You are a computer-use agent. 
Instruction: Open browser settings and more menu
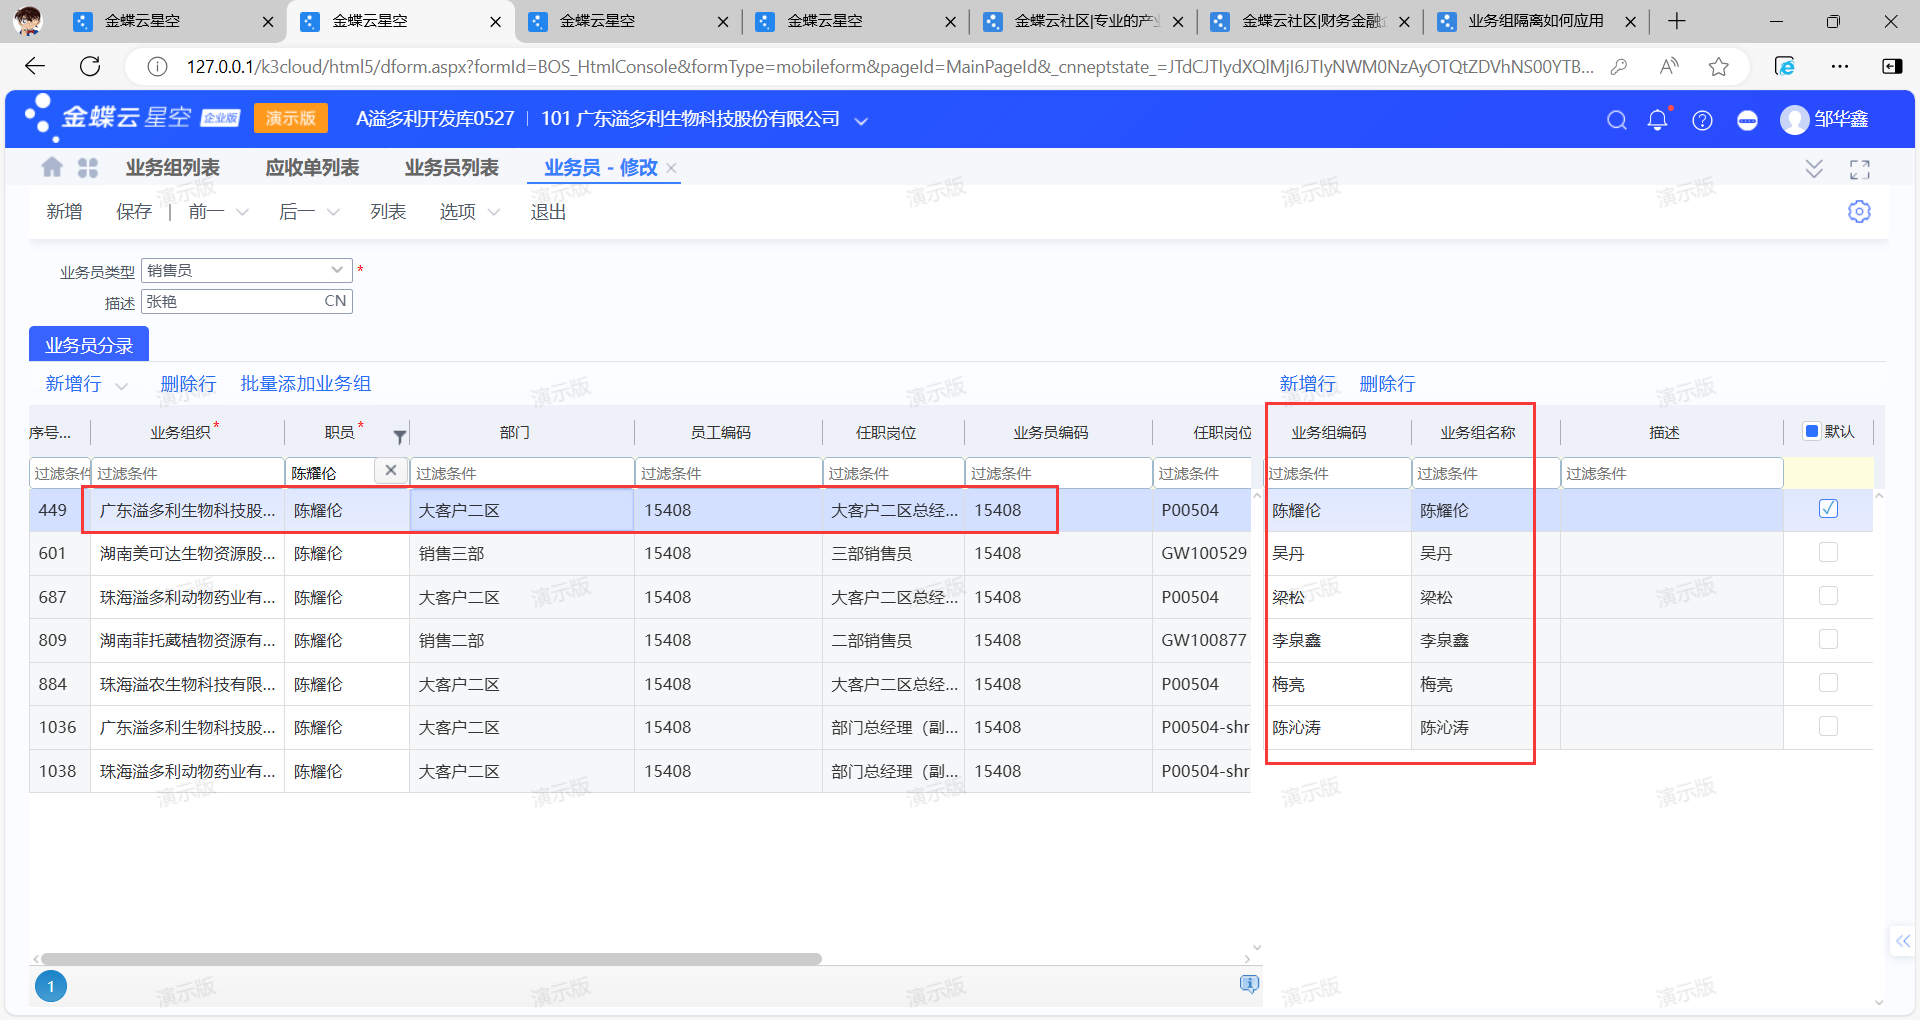coord(1840,66)
